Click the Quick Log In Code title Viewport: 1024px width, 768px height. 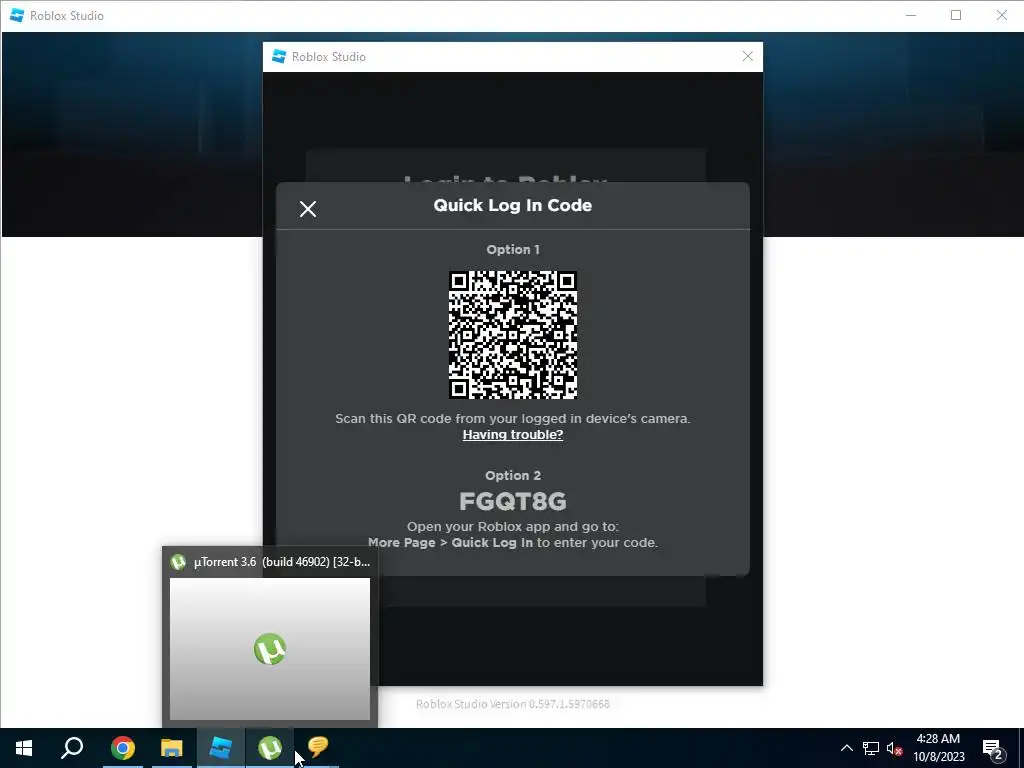coord(513,205)
